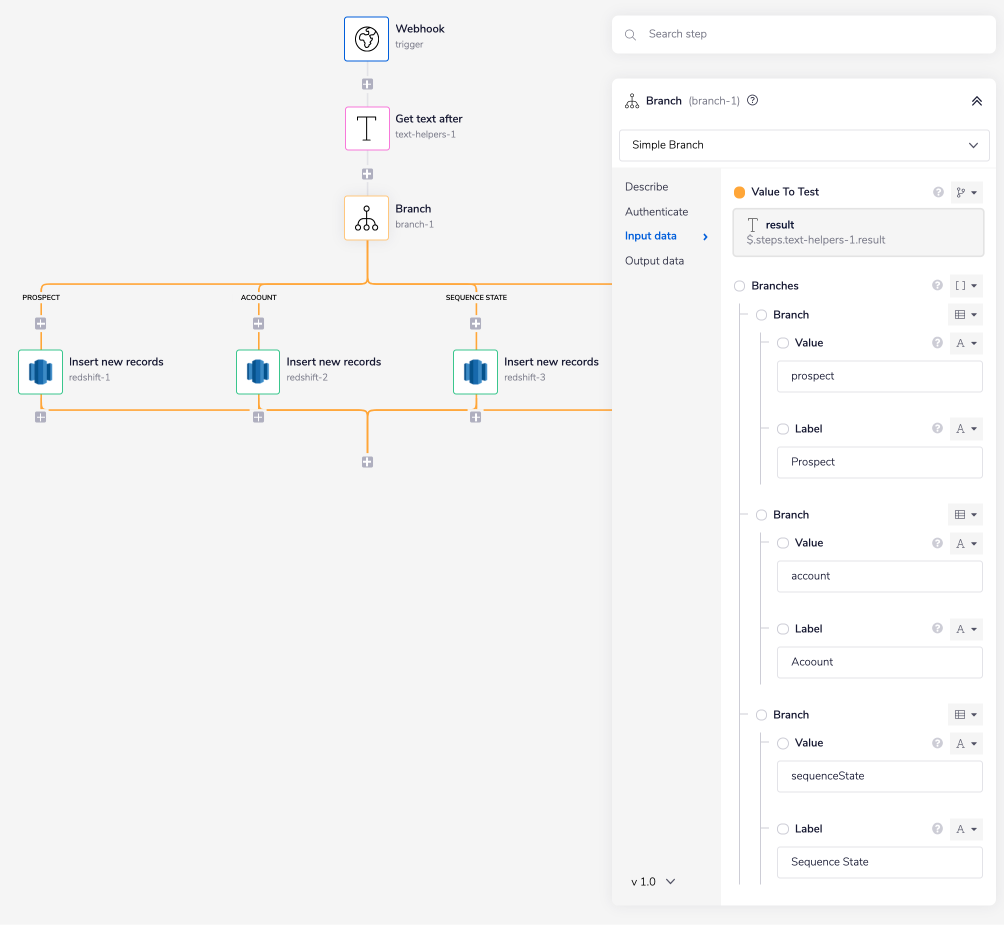Select the radio beside the Acoount Label field

[x=781, y=628]
